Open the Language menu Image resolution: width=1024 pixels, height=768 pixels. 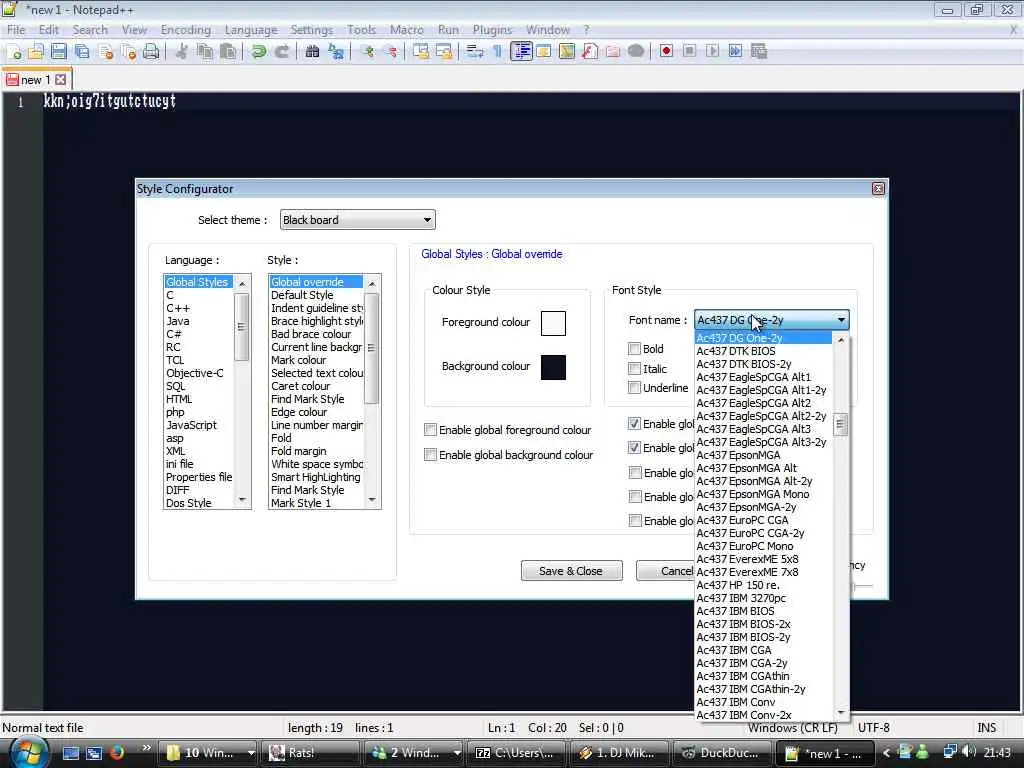coord(251,30)
